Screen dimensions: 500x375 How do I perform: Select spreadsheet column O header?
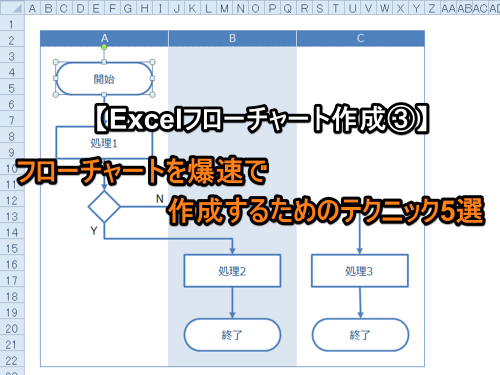point(256,8)
